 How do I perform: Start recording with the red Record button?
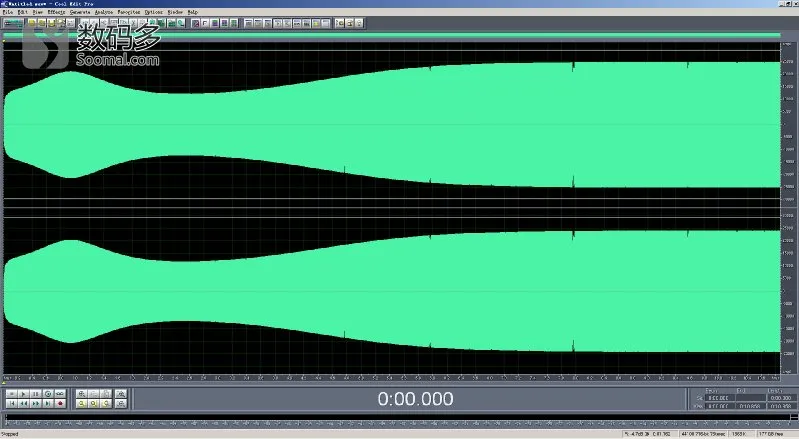point(60,403)
